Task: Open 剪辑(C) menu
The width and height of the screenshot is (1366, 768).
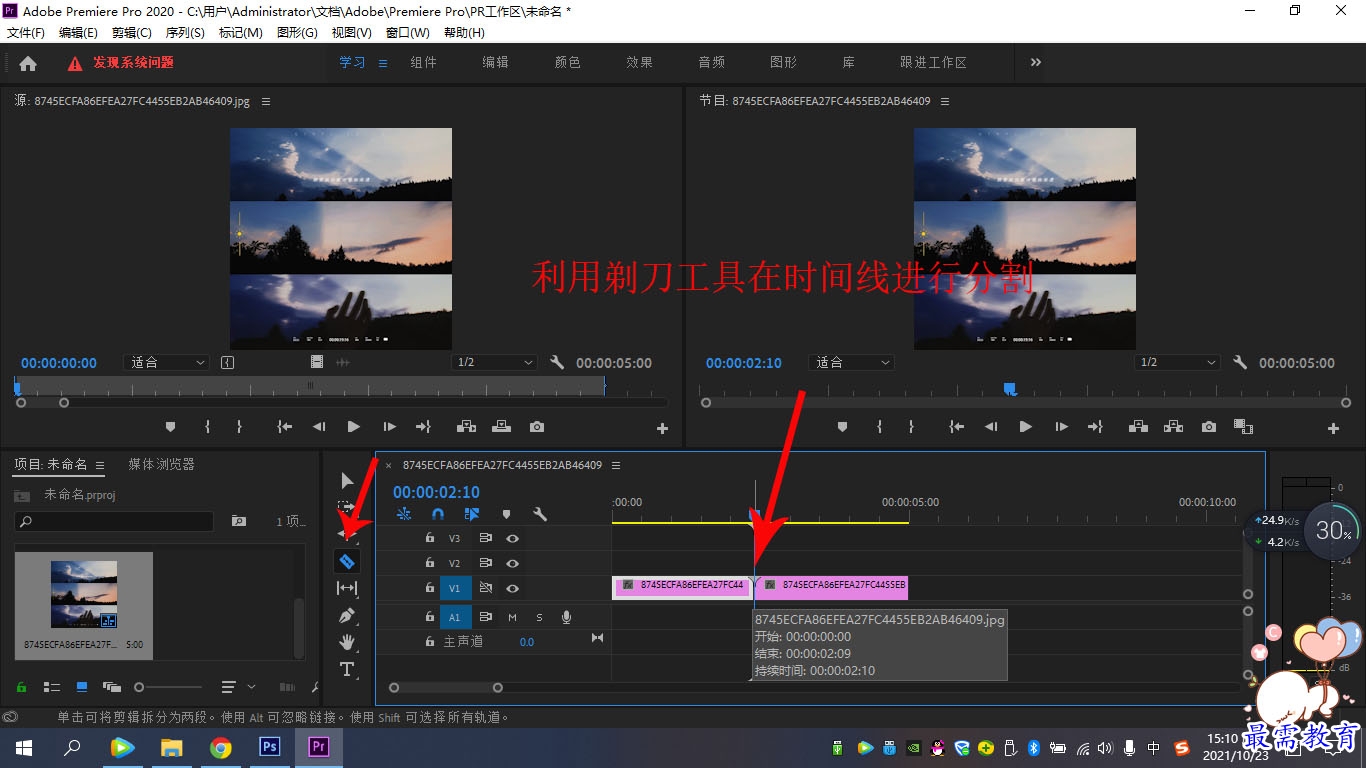Action: (x=132, y=33)
